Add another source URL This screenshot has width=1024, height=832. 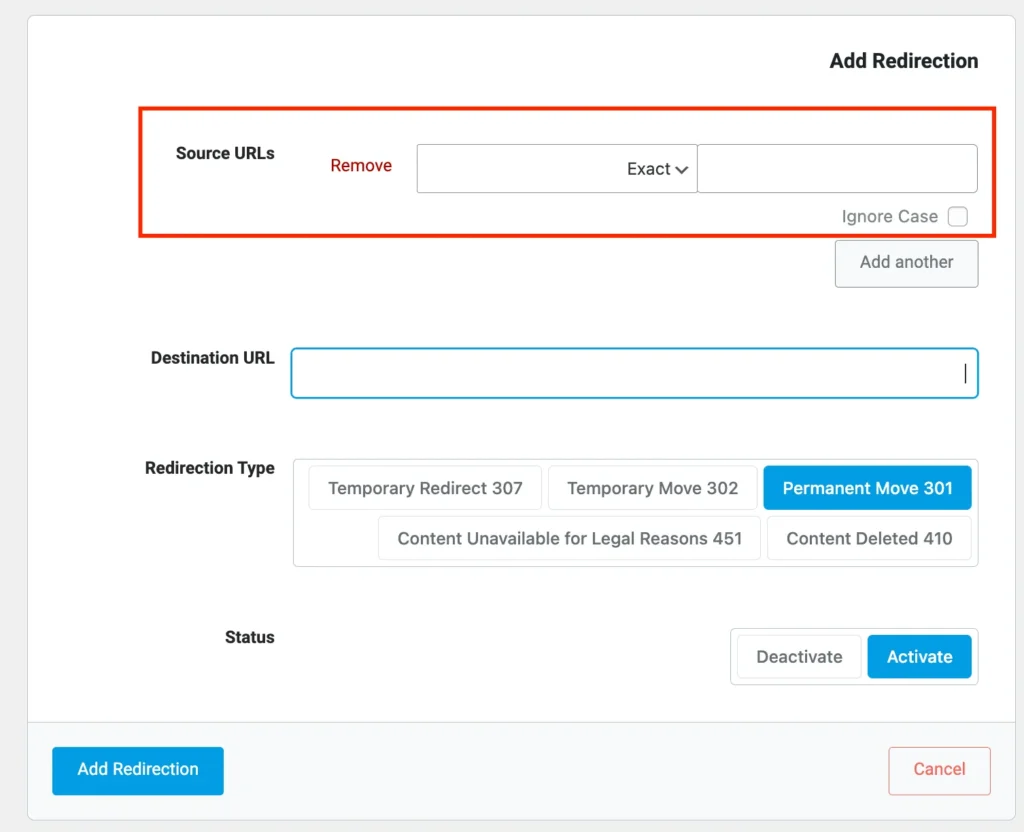click(x=906, y=263)
